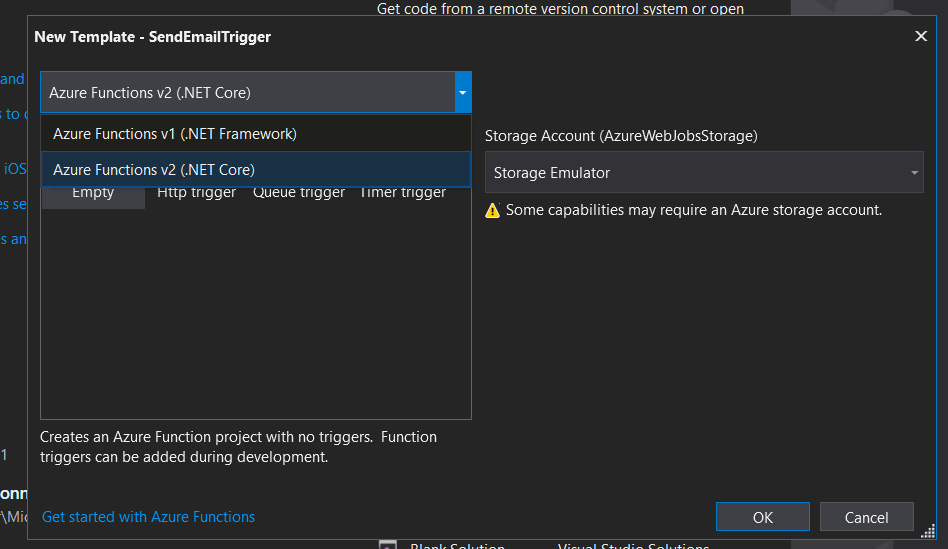
Task: Select the Timer trigger template
Action: pos(403,193)
